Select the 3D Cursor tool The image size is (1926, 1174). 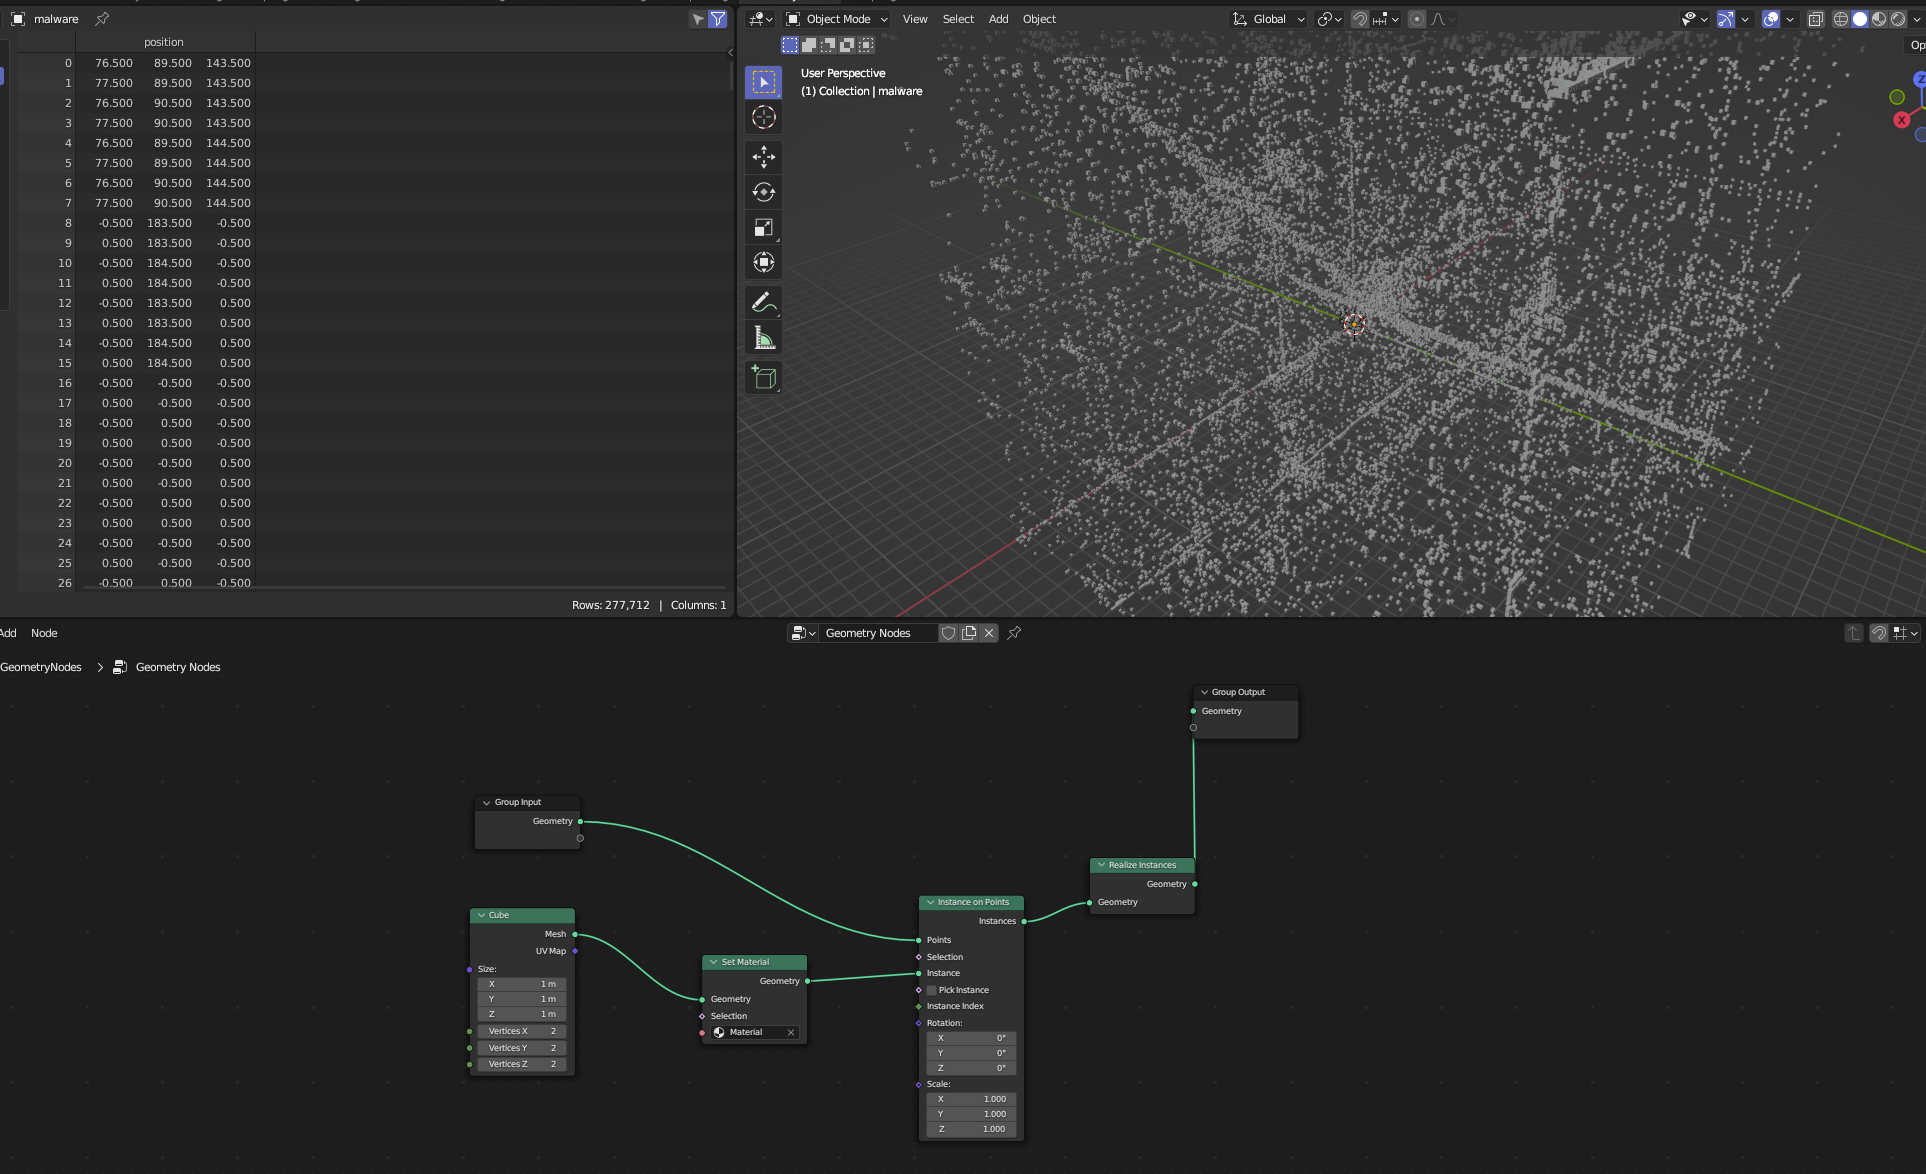(763, 117)
